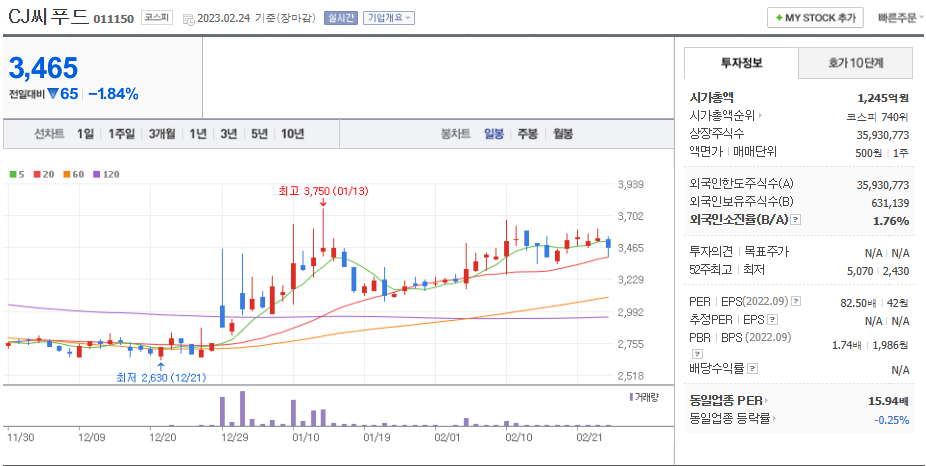Toggle the 5-day moving average legend

click(x=15, y=174)
